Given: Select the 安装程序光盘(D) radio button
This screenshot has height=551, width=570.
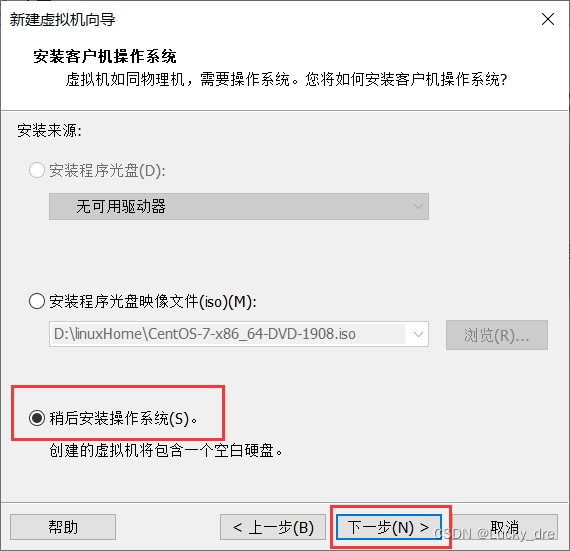Looking at the screenshot, I should pyautogui.click(x=37, y=170).
